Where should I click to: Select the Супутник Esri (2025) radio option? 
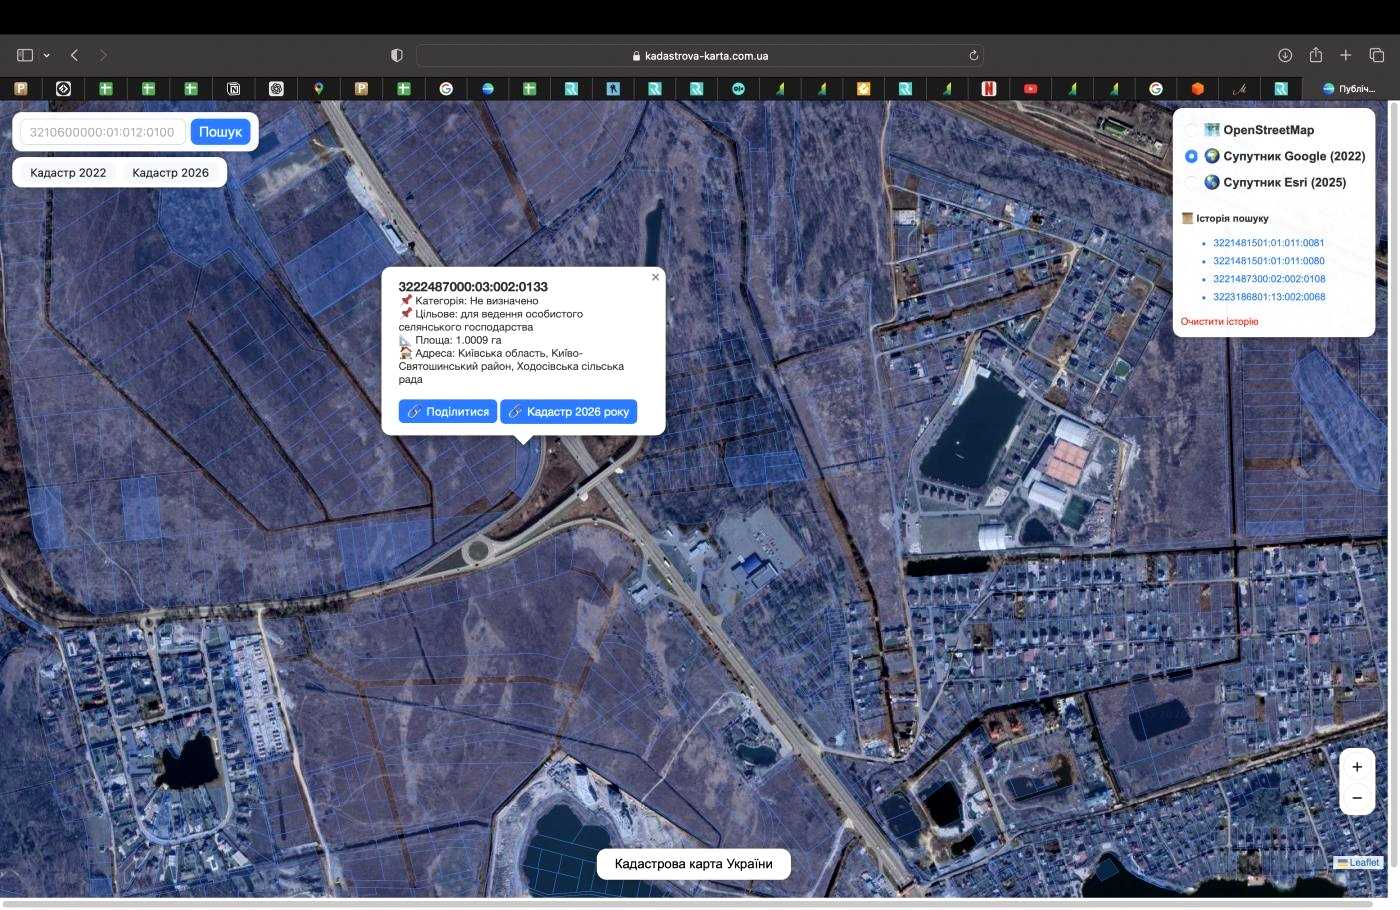pos(1191,182)
